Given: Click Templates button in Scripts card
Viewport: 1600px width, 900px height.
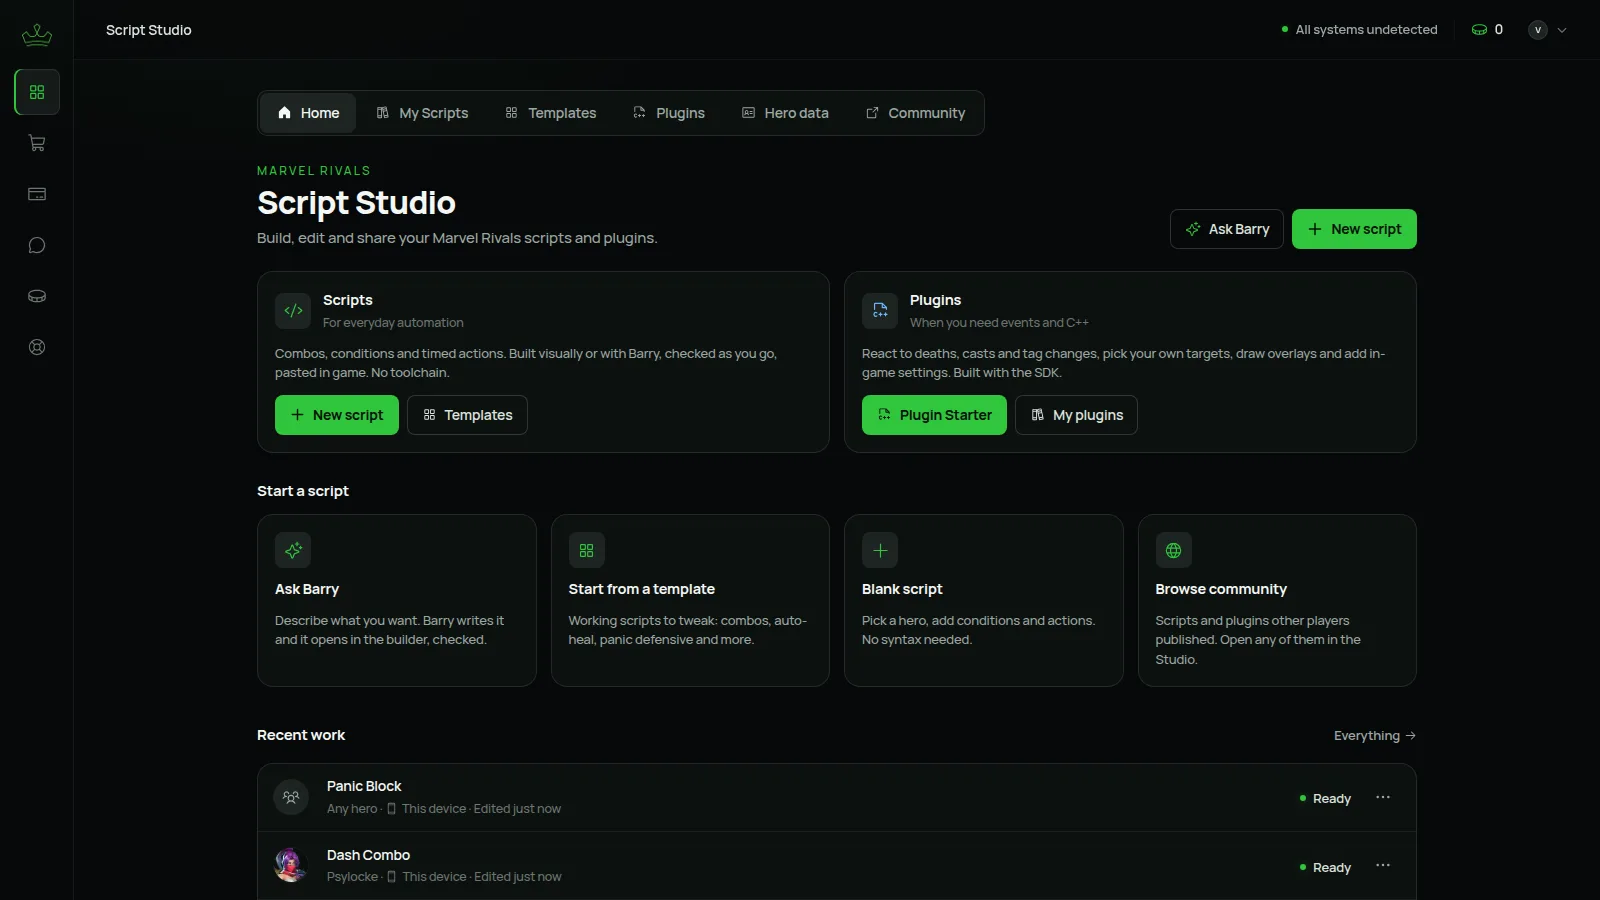Looking at the screenshot, I should [467, 415].
